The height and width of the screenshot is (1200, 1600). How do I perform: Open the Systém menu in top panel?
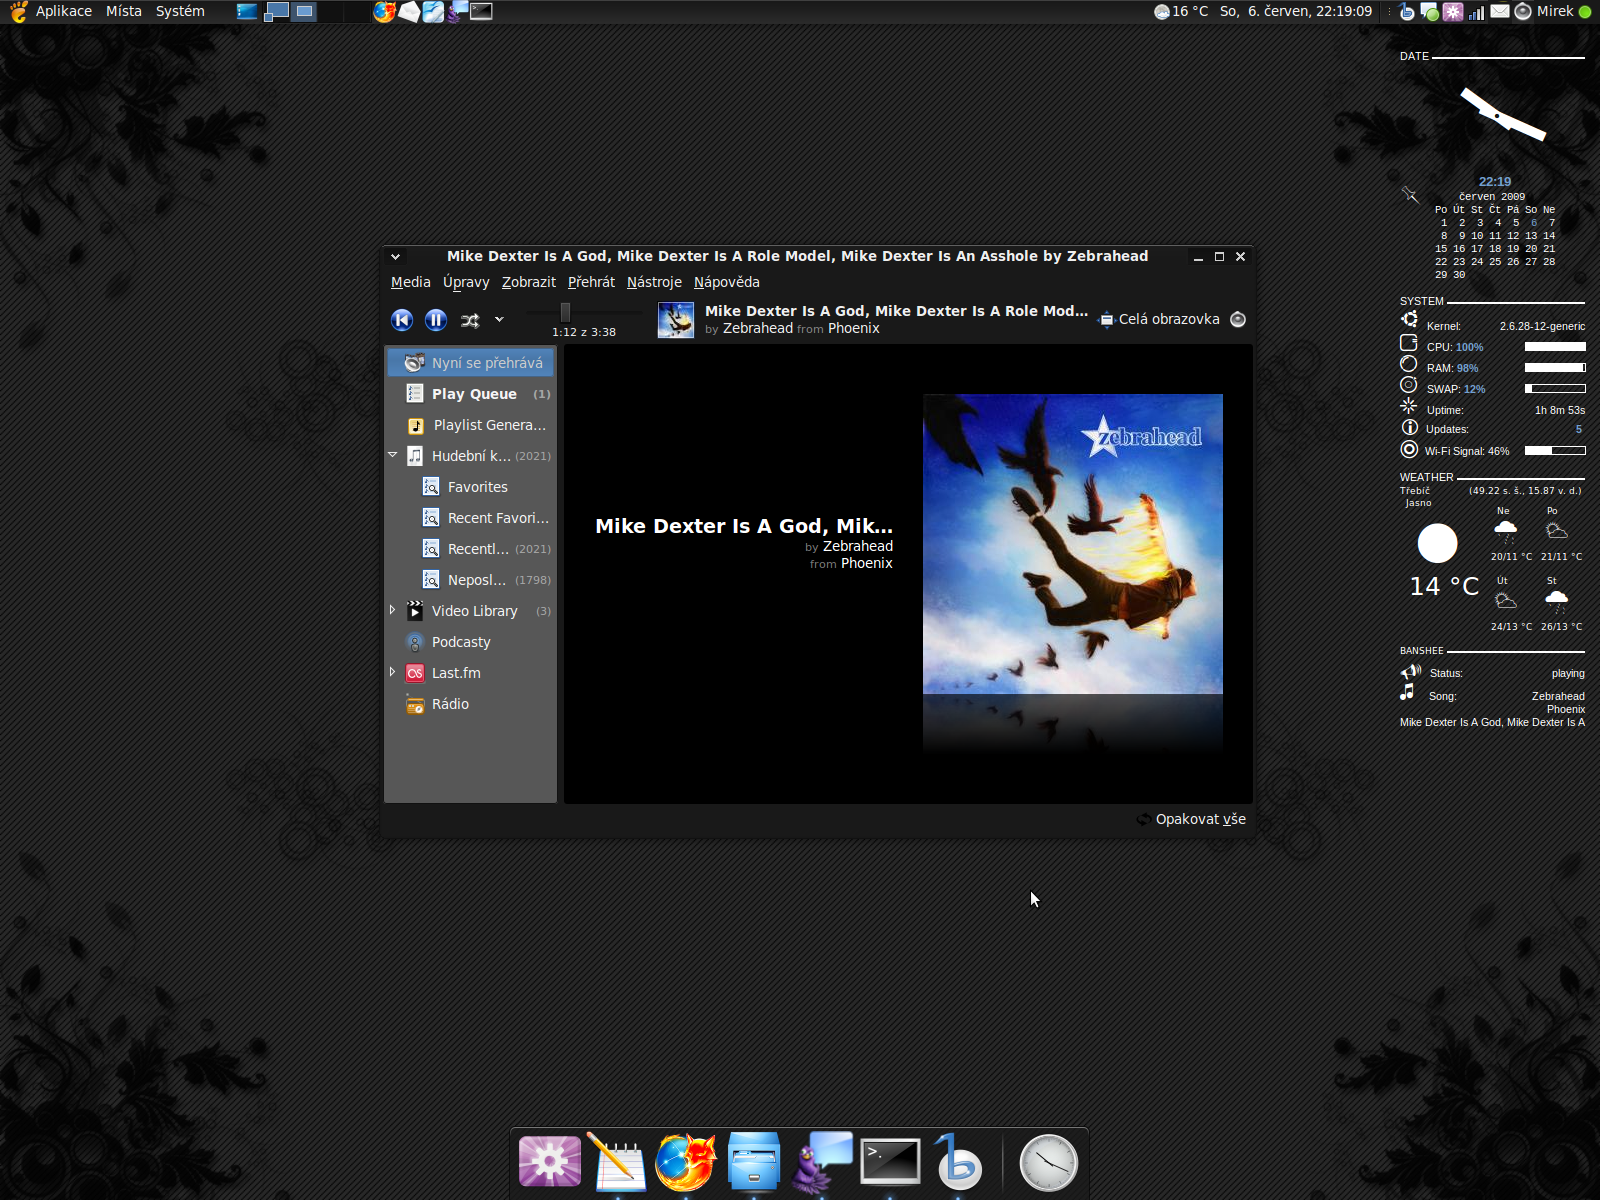[180, 11]
